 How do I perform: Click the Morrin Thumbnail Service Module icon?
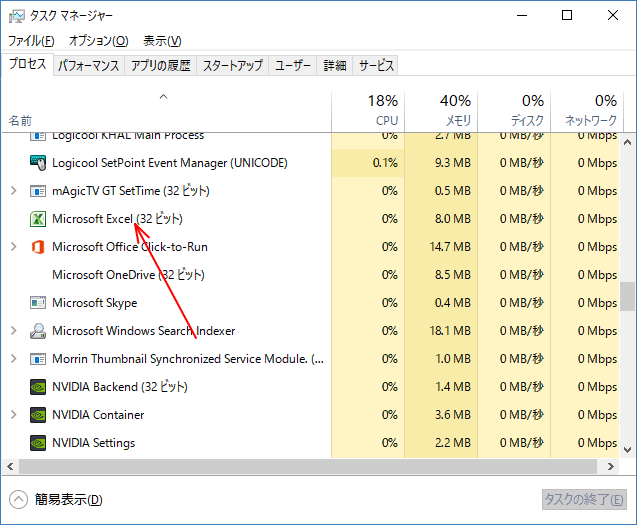[x=38, y=359]
